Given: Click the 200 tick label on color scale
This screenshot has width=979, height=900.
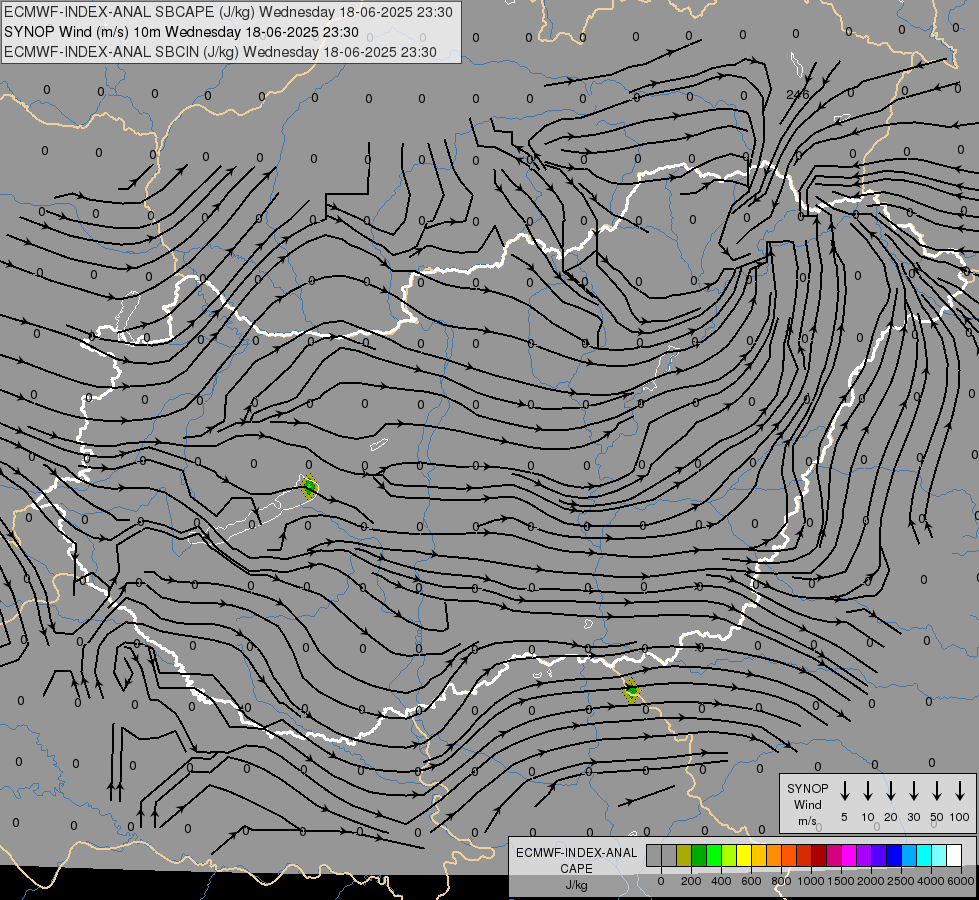Looking at the screenshot, I should point(691,881).
